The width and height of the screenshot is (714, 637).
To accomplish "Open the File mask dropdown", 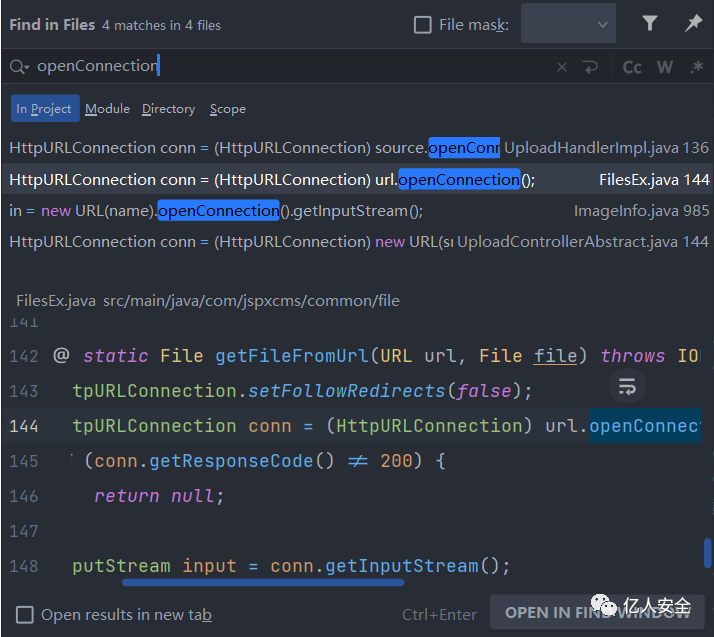I will coord(568,24).
